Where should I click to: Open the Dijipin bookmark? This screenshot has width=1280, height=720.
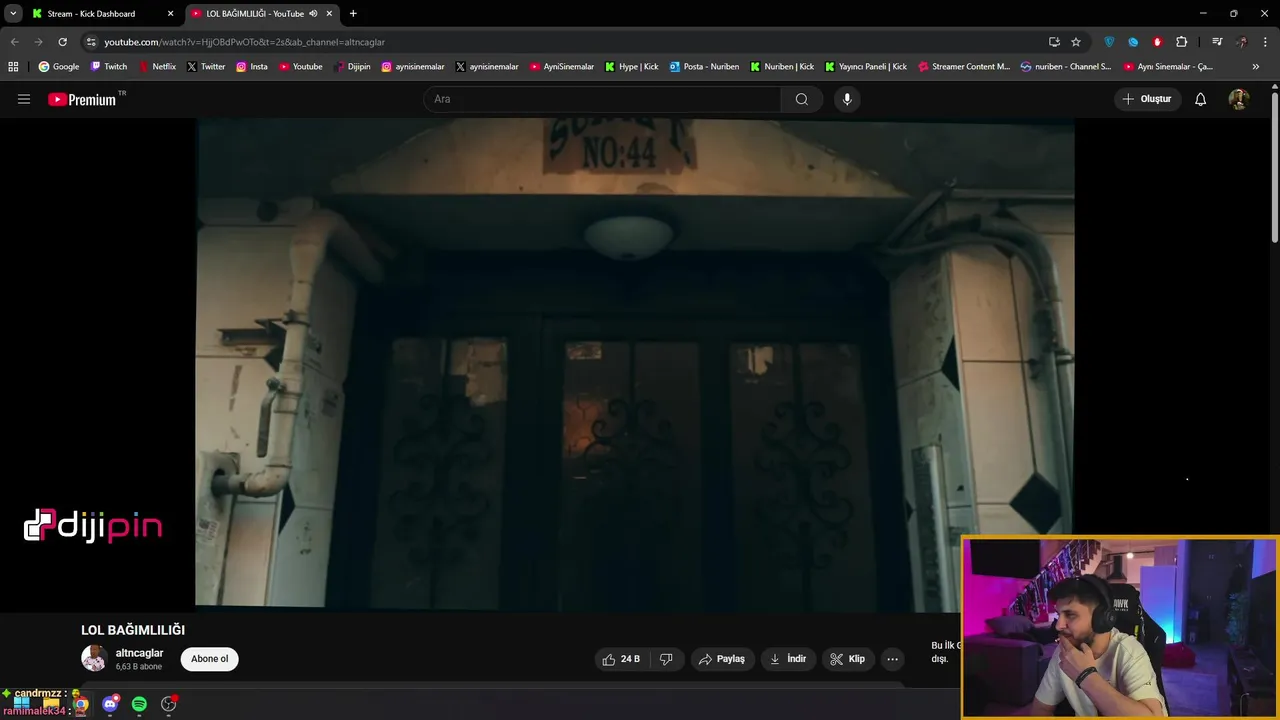pos(352,67)
